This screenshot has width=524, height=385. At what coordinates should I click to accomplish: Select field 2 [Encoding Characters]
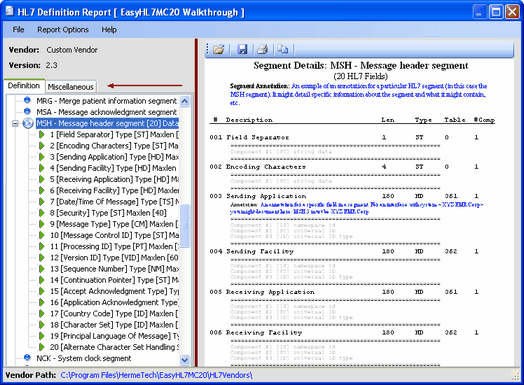click(x=114, y=146)
